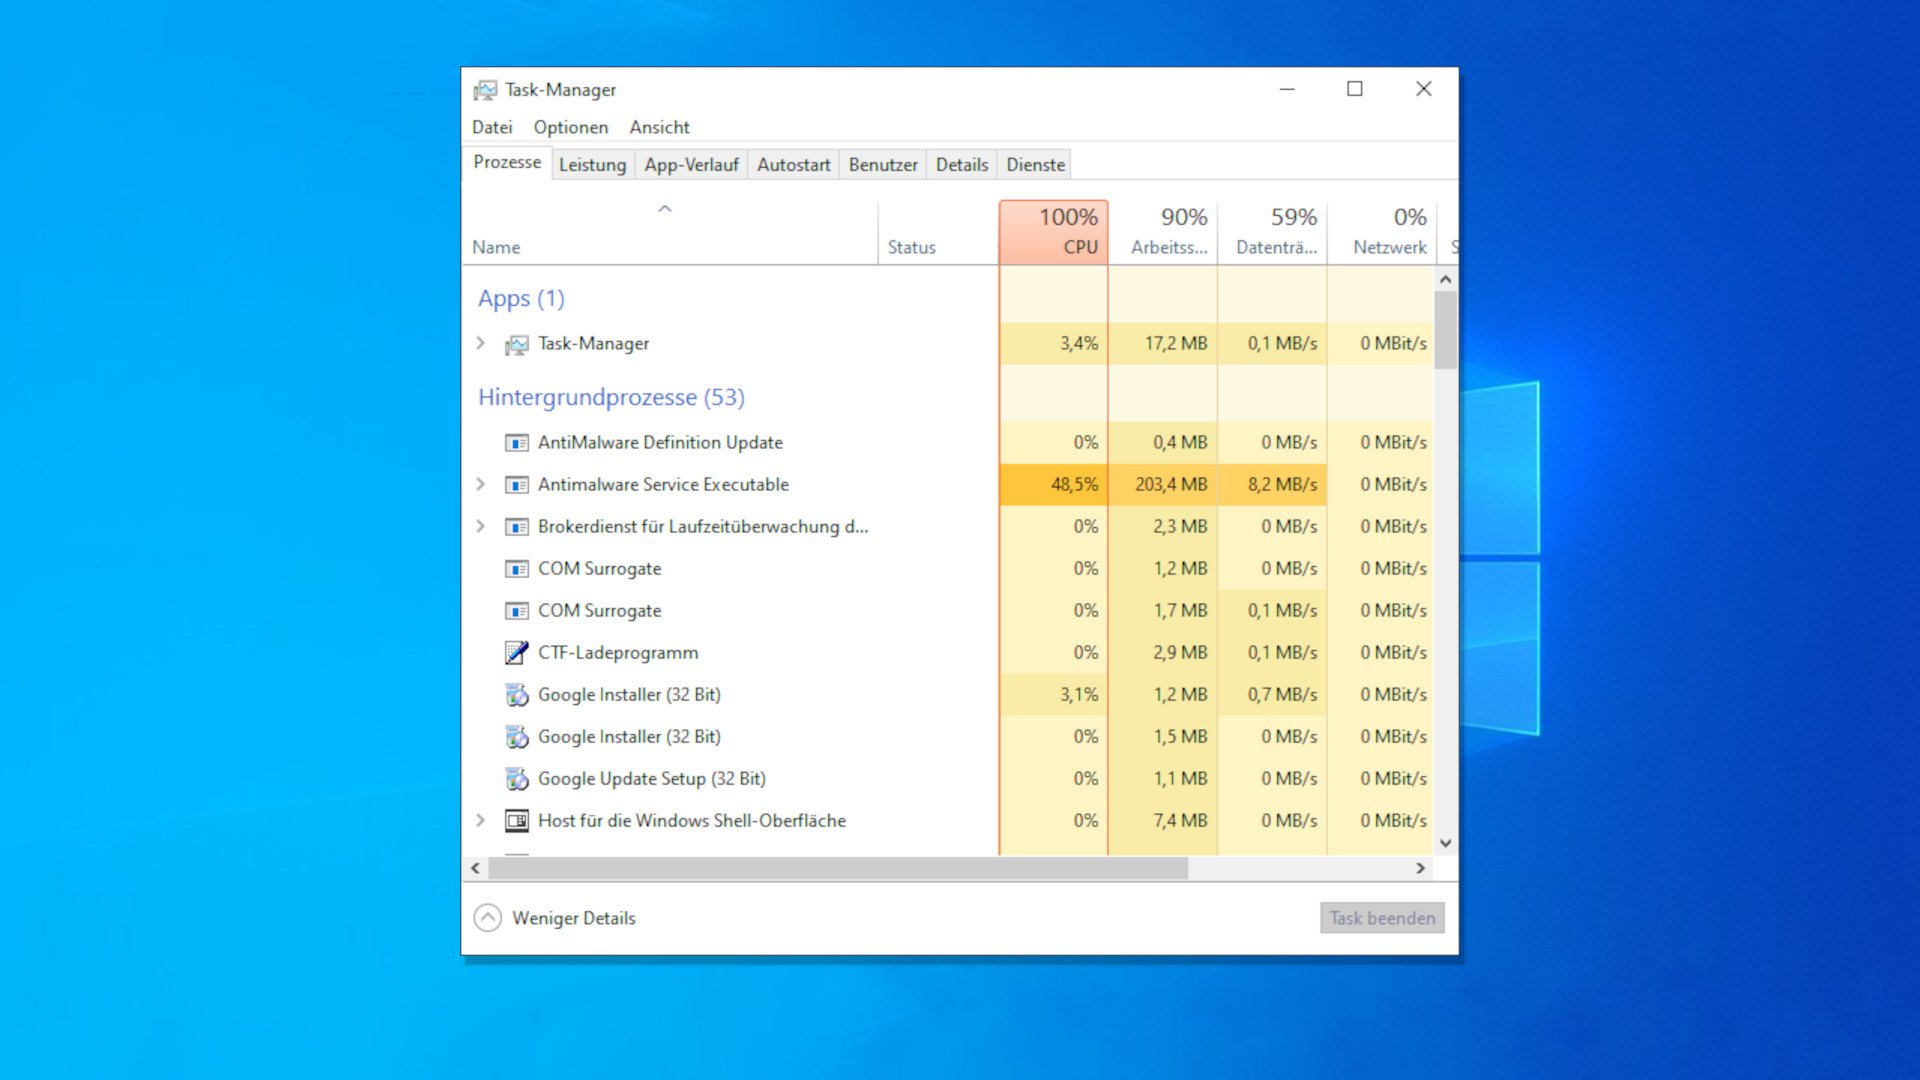
Task: Click the Task beenden button
Action: click(x=1382, y=917)
